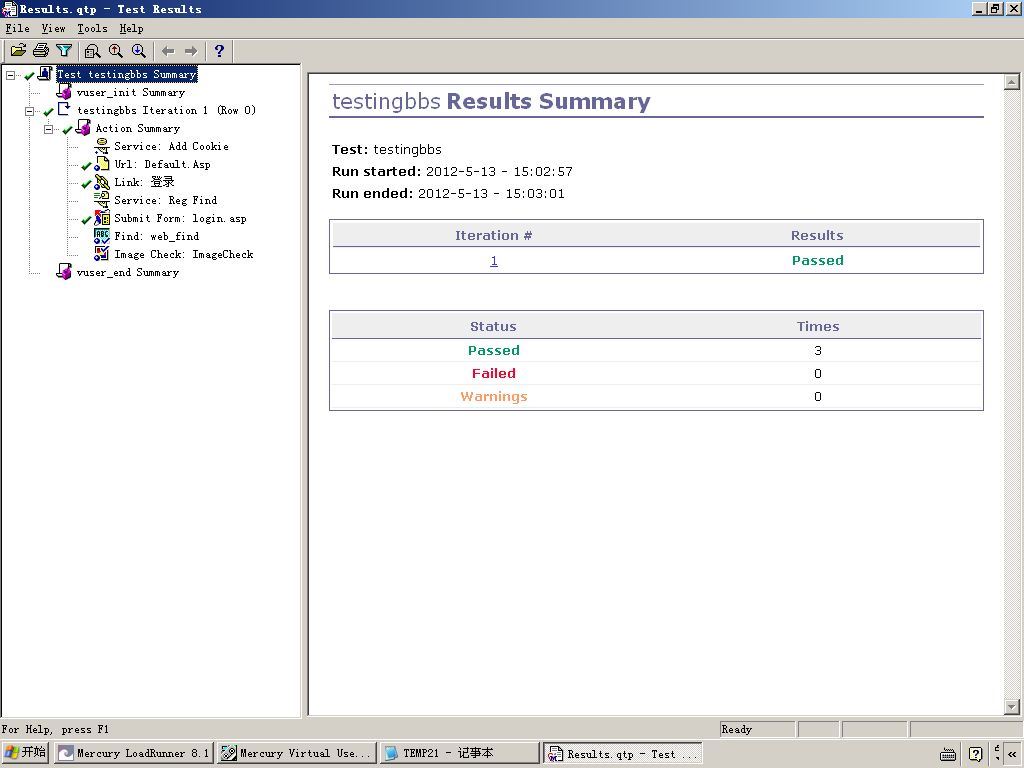Select vuser_init Summary tree row
The width and height of the screenshot is (1024, 768).
[131, 92]
